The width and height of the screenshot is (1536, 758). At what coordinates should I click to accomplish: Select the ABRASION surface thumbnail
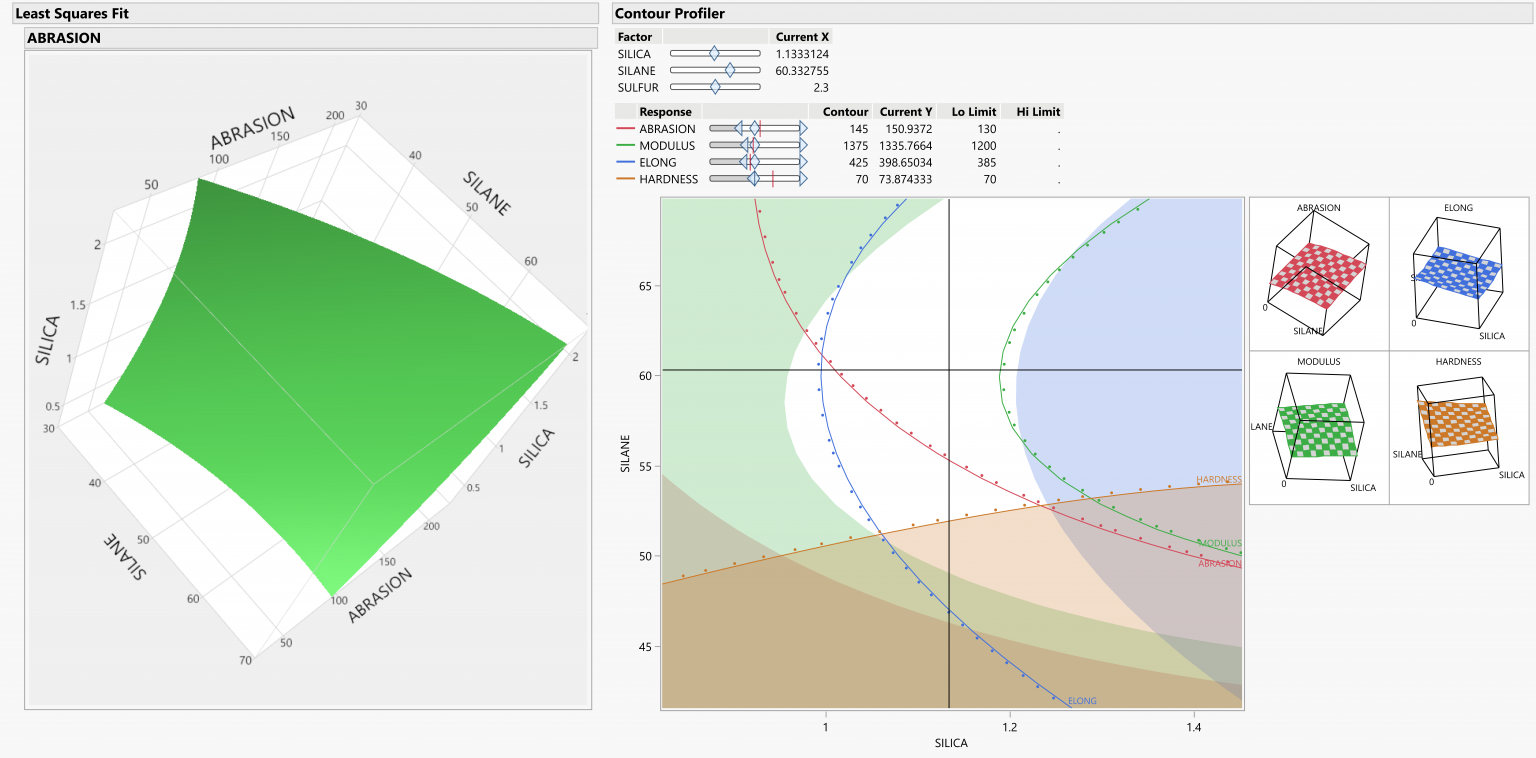pos(1318,270)
